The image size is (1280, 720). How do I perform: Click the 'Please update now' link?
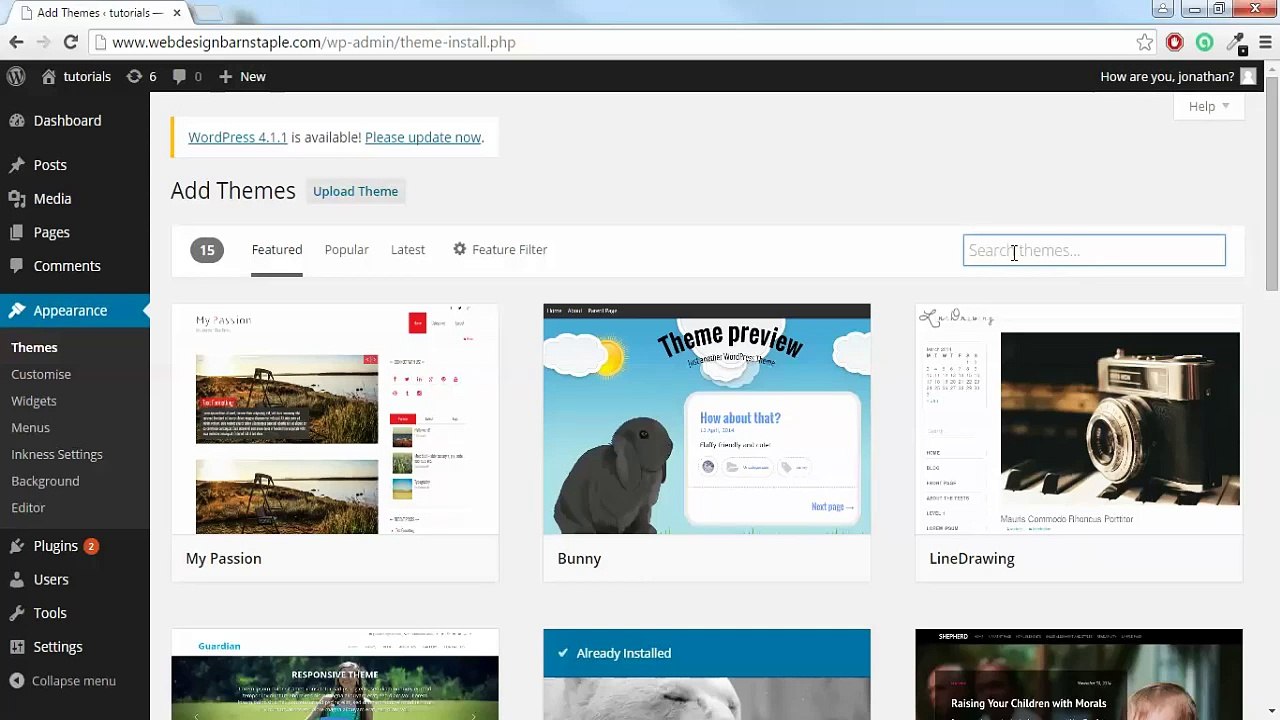click(x=423, y=137)
